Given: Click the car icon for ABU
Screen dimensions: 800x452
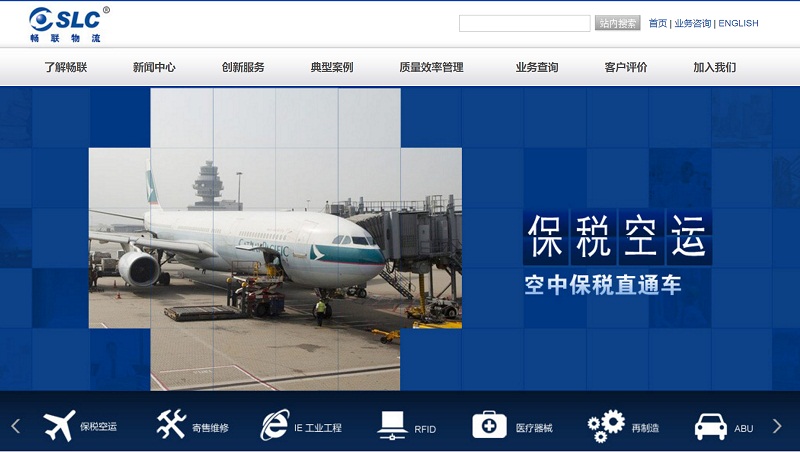Looking at the screenshot, I should tap(711, 426).
